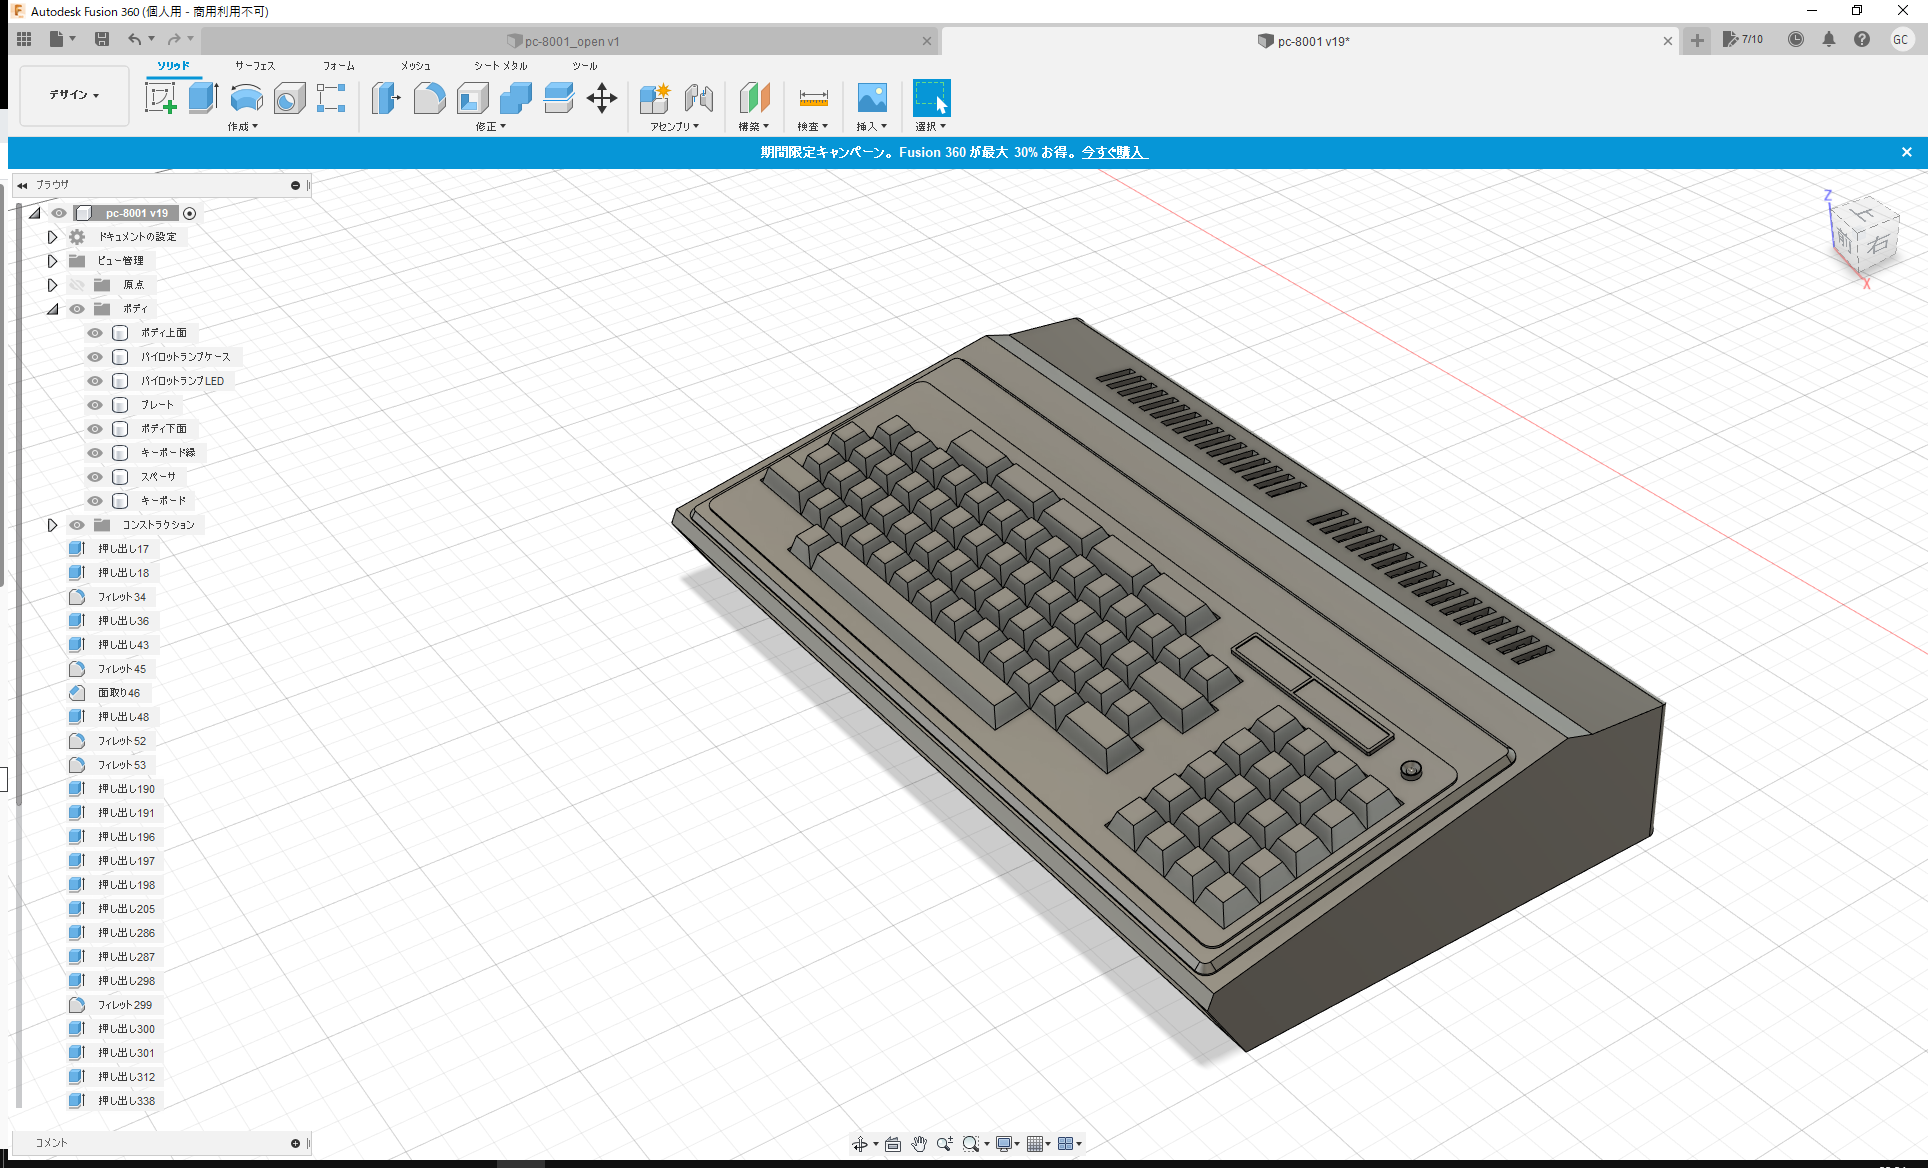Toggle visibility of パイロットランプLED body
The height and width of the screenshot is (1168, 1928).
[x=94, y=380]
